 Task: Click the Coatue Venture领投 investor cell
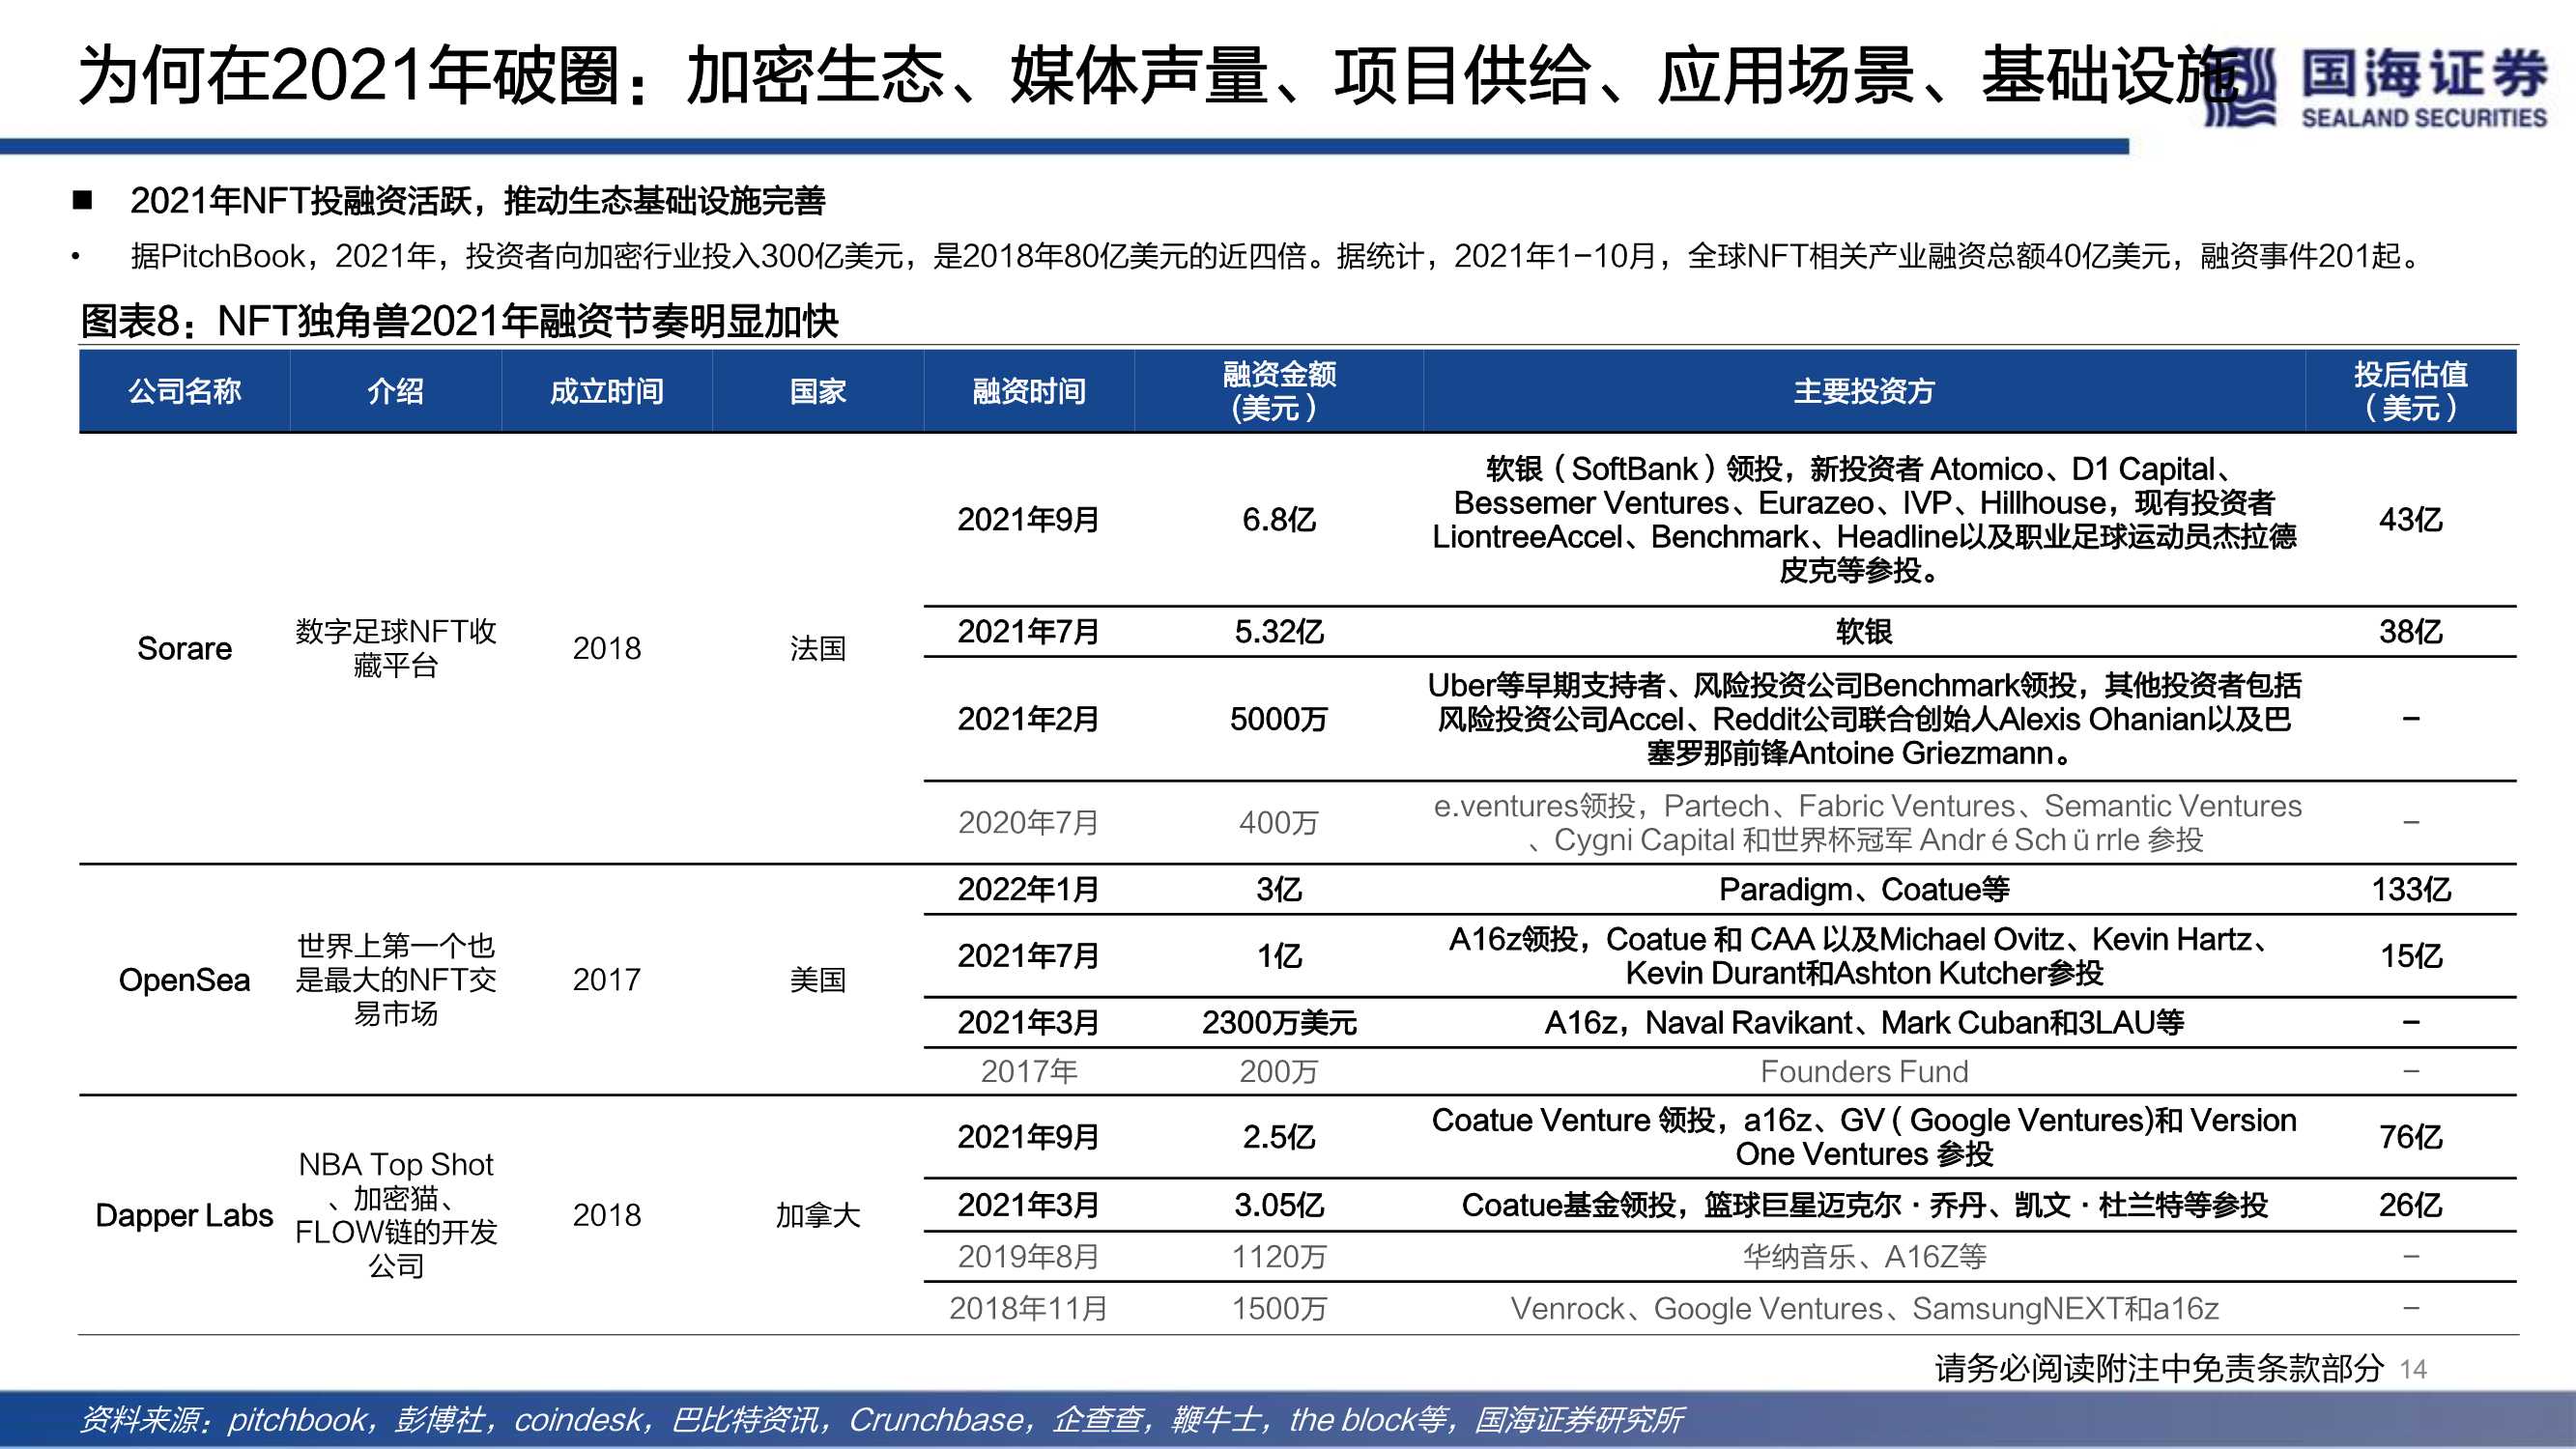pos(1864,1138)
